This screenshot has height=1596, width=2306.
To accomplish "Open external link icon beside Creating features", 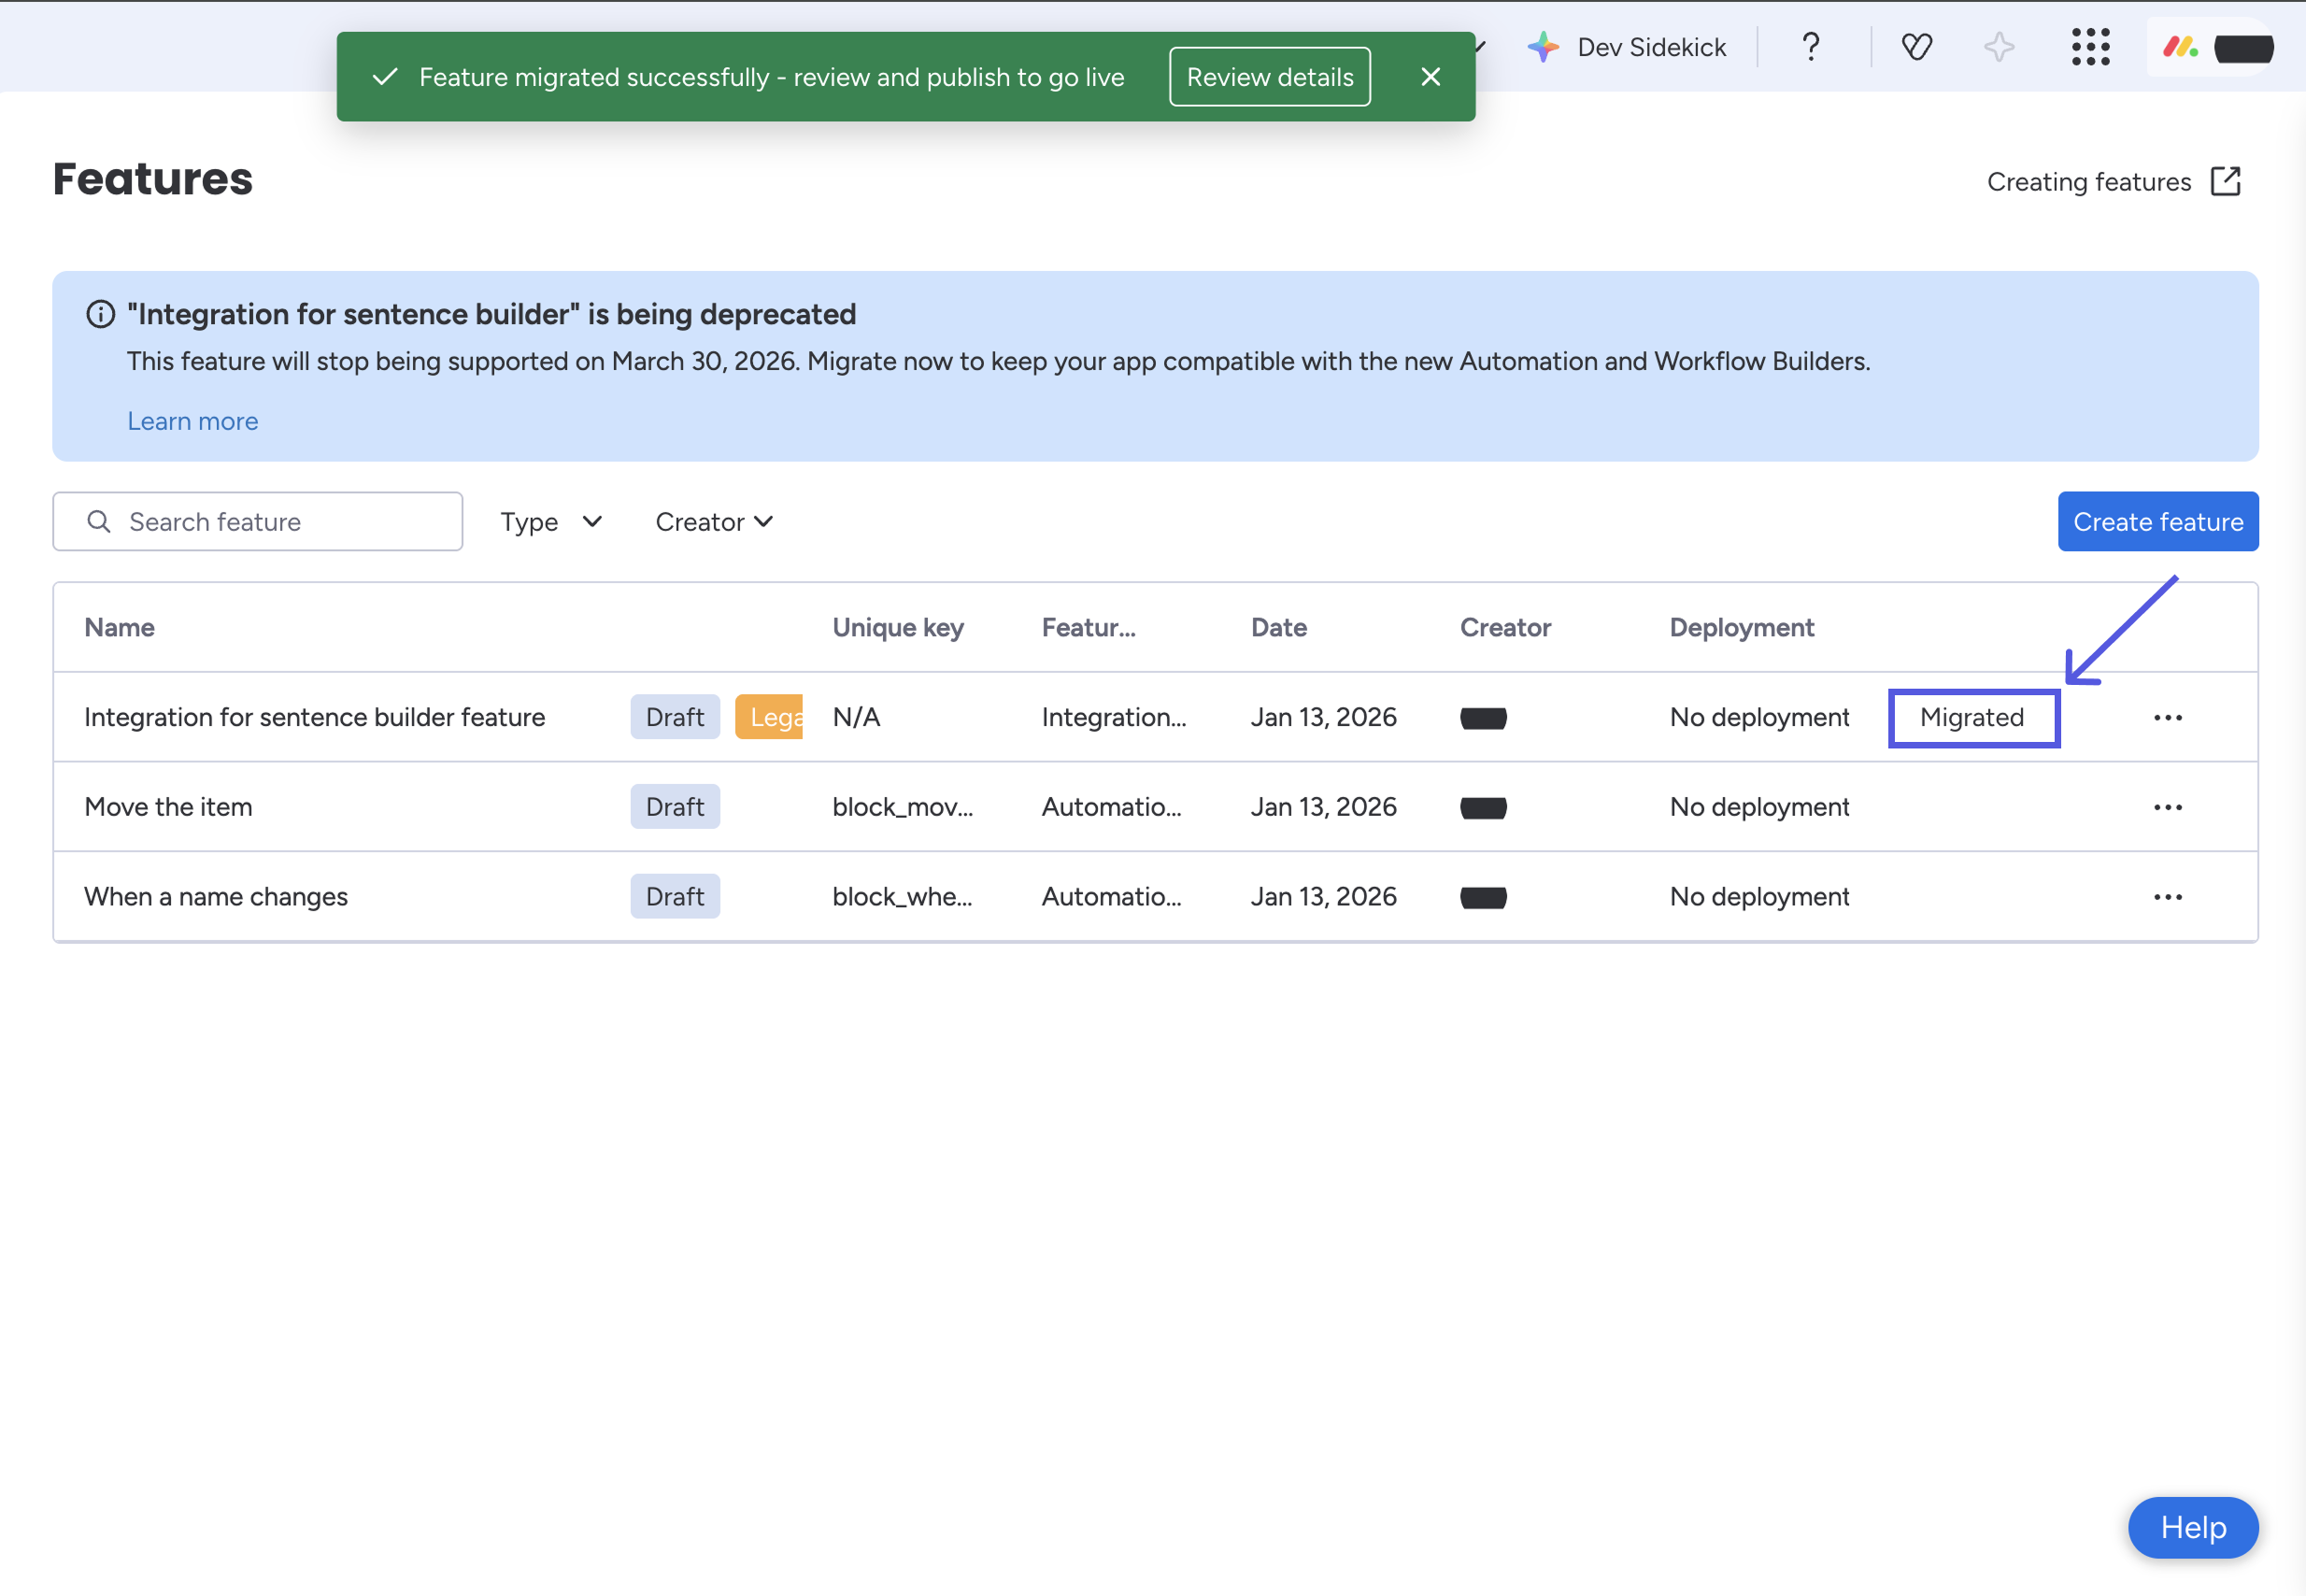I will [2226, 181].
